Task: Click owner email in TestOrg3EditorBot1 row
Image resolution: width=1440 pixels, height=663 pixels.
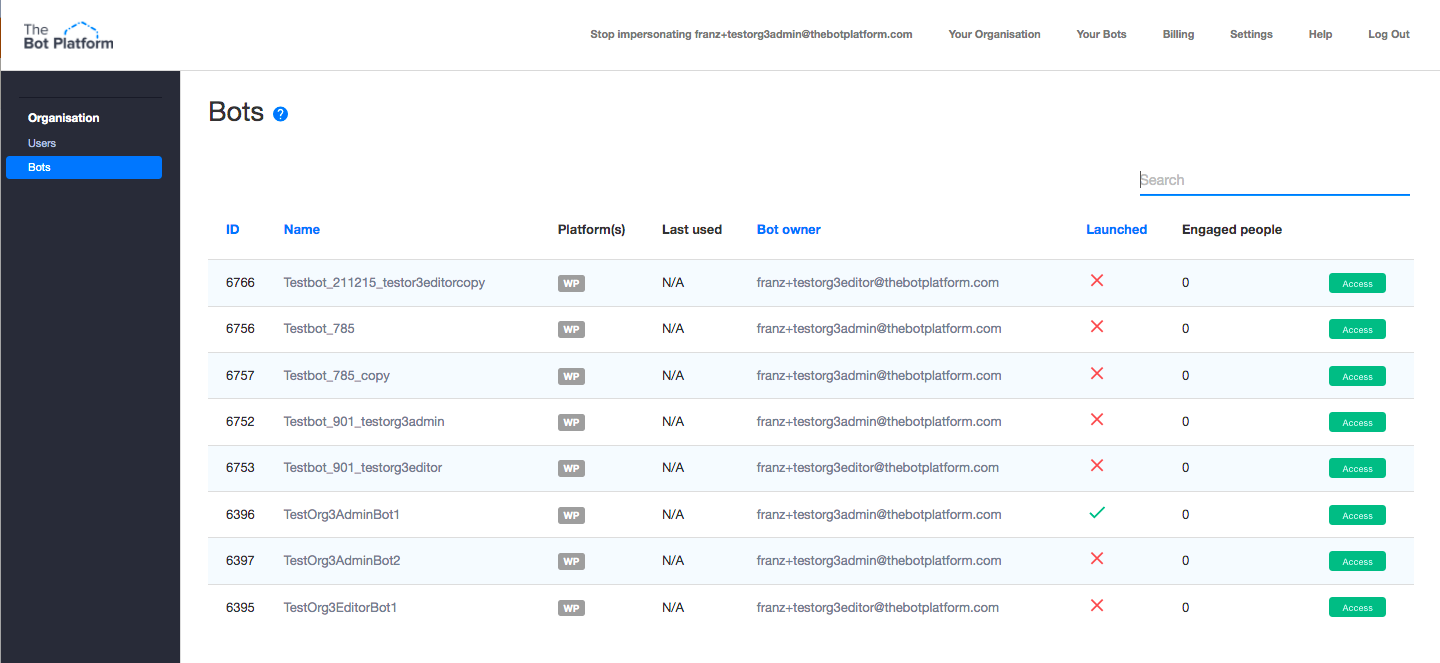Action: pyautogui.click(x=878, y=607)
